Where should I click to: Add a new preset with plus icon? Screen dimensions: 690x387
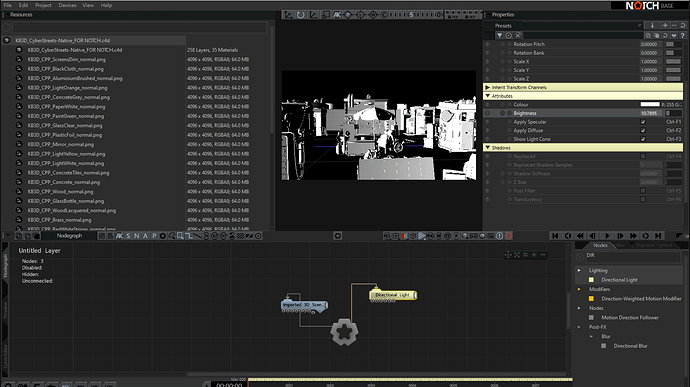tap(665, 26)
